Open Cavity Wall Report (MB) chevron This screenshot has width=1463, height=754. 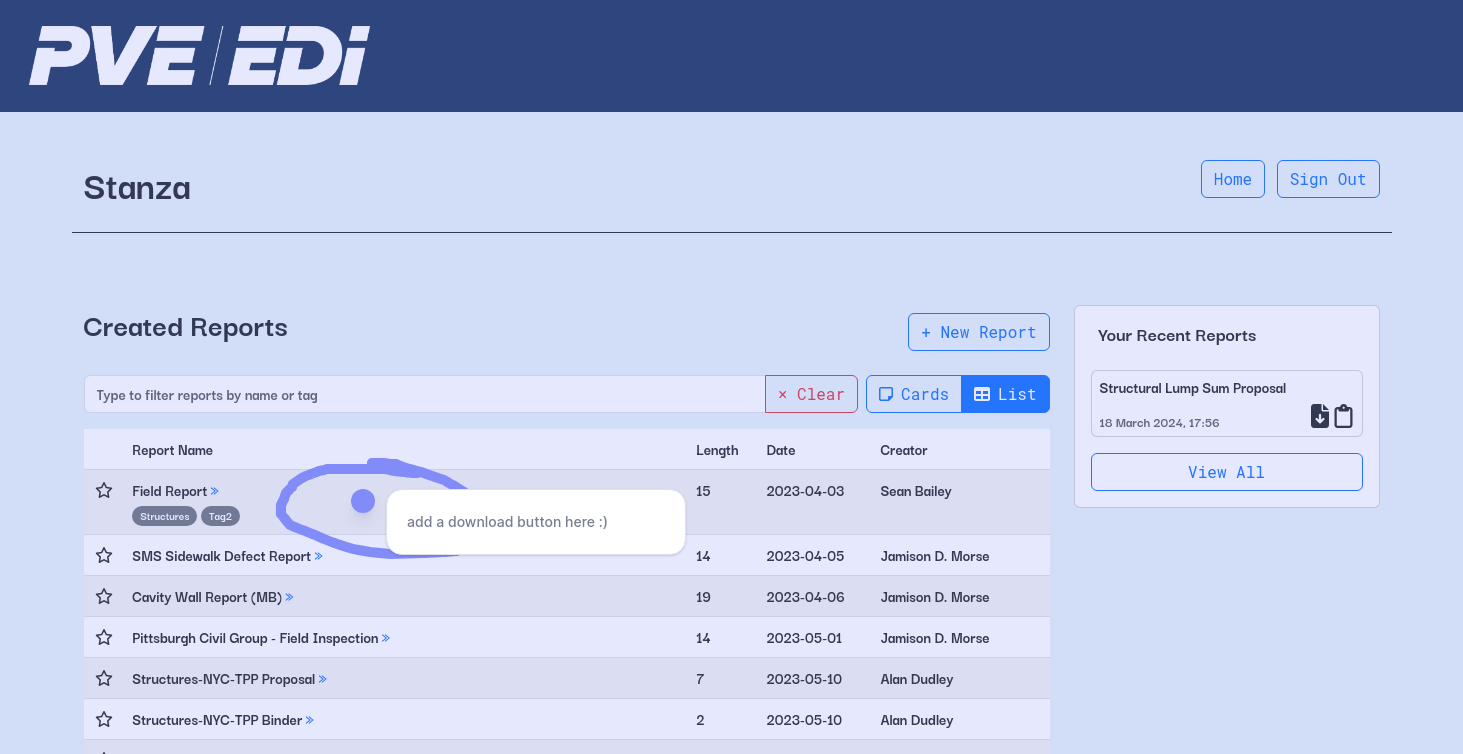tap(289, 597)
